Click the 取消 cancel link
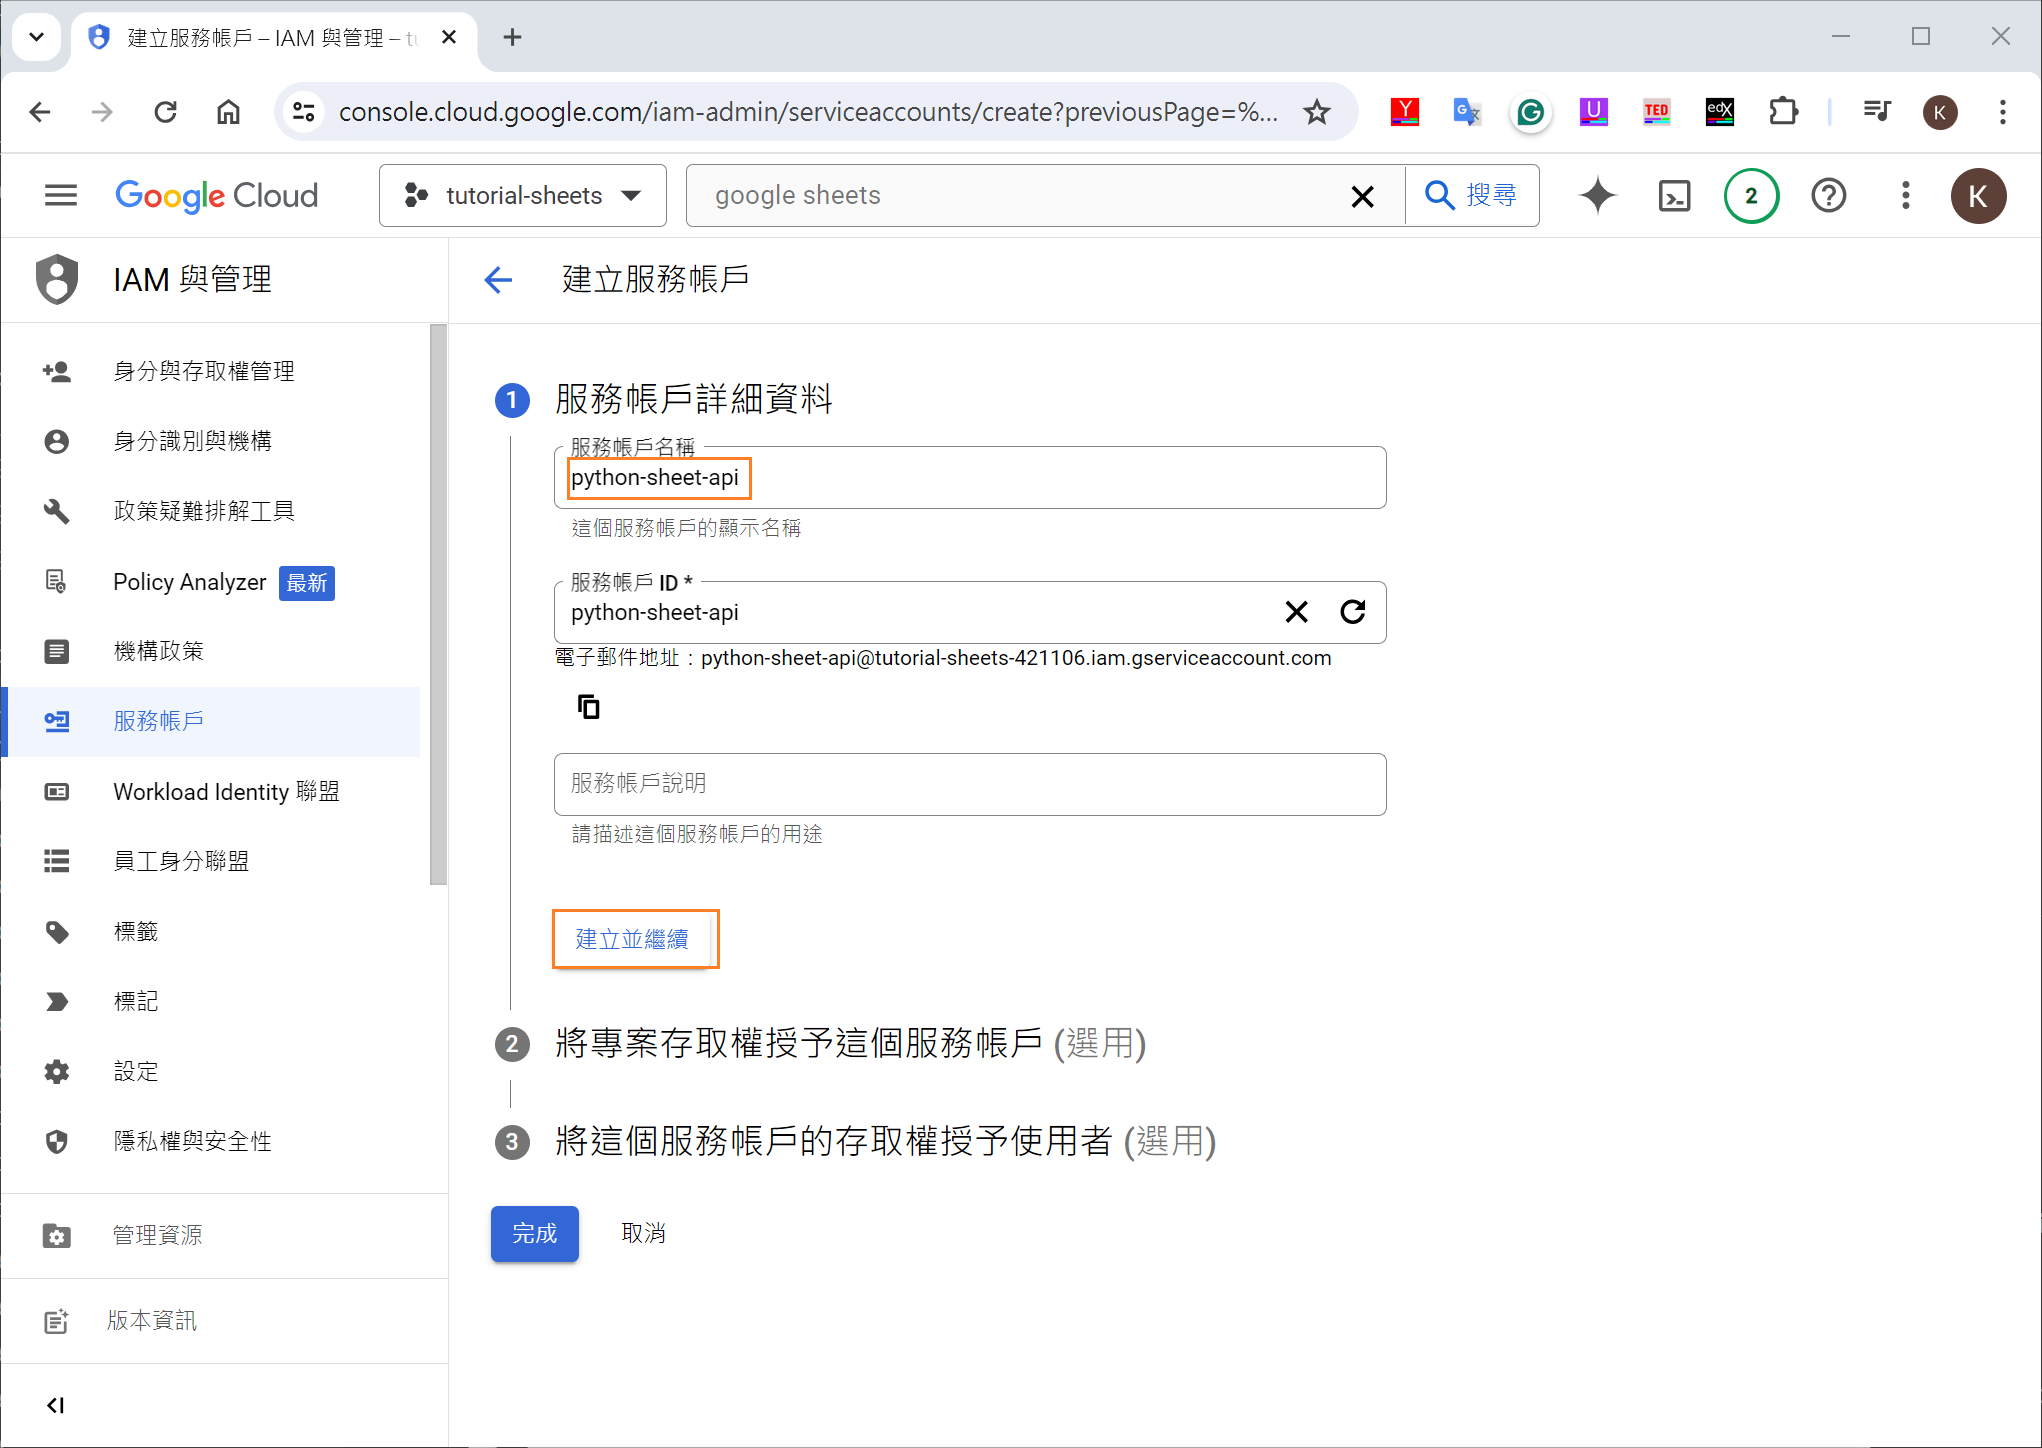This screenshot has height=1448, width=2042. 643,1233
